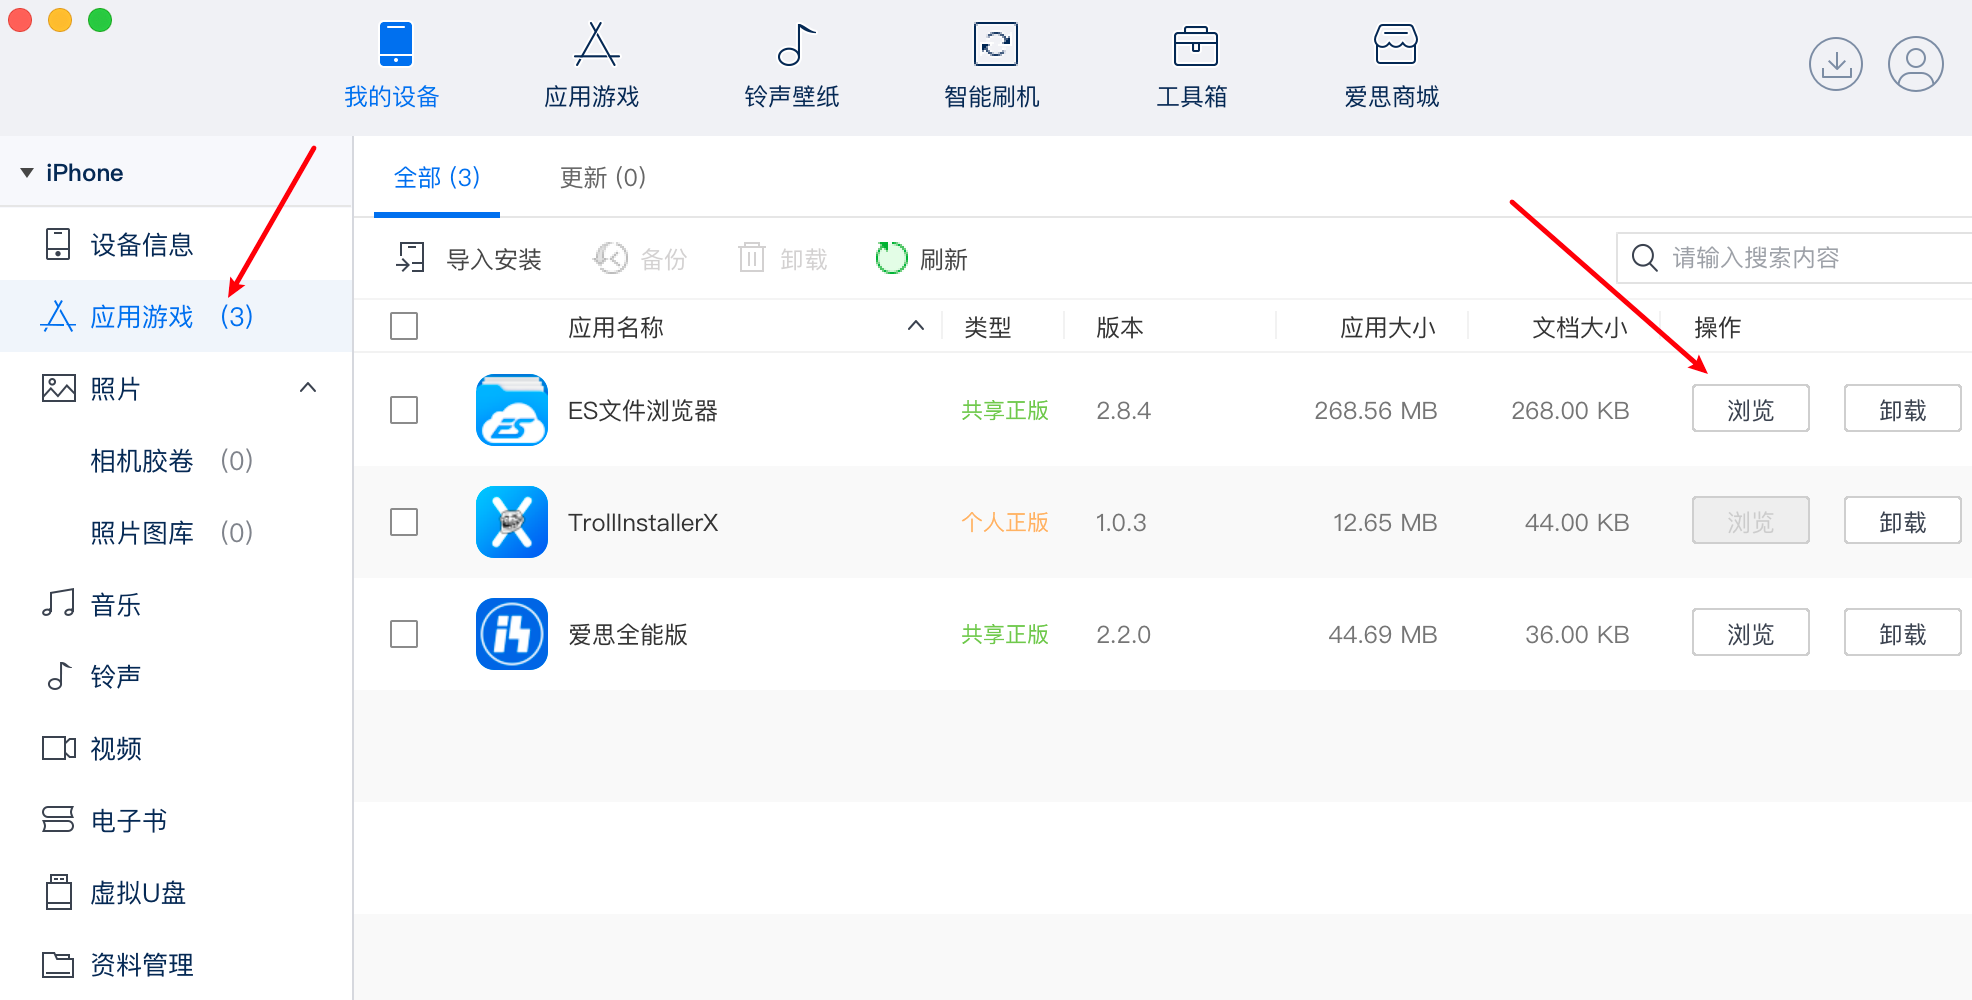Open the 铃声壁纸 music note icon
This screenshot has width=1972, height=1000.
[x=796, y=44]
